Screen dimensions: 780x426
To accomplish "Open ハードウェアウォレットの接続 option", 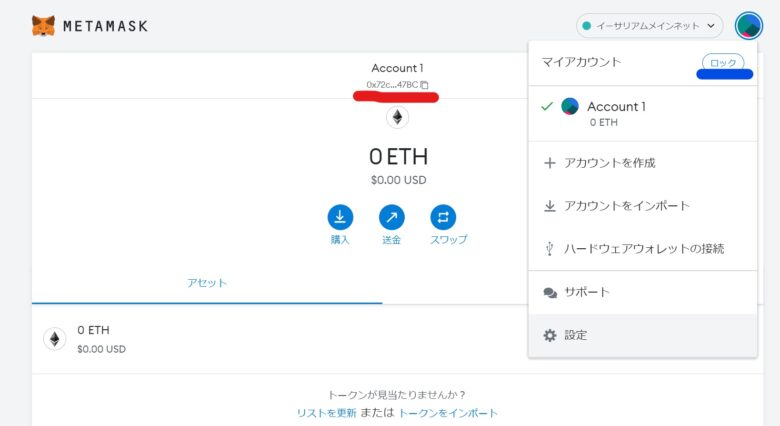I will click(x=643, y=248).
